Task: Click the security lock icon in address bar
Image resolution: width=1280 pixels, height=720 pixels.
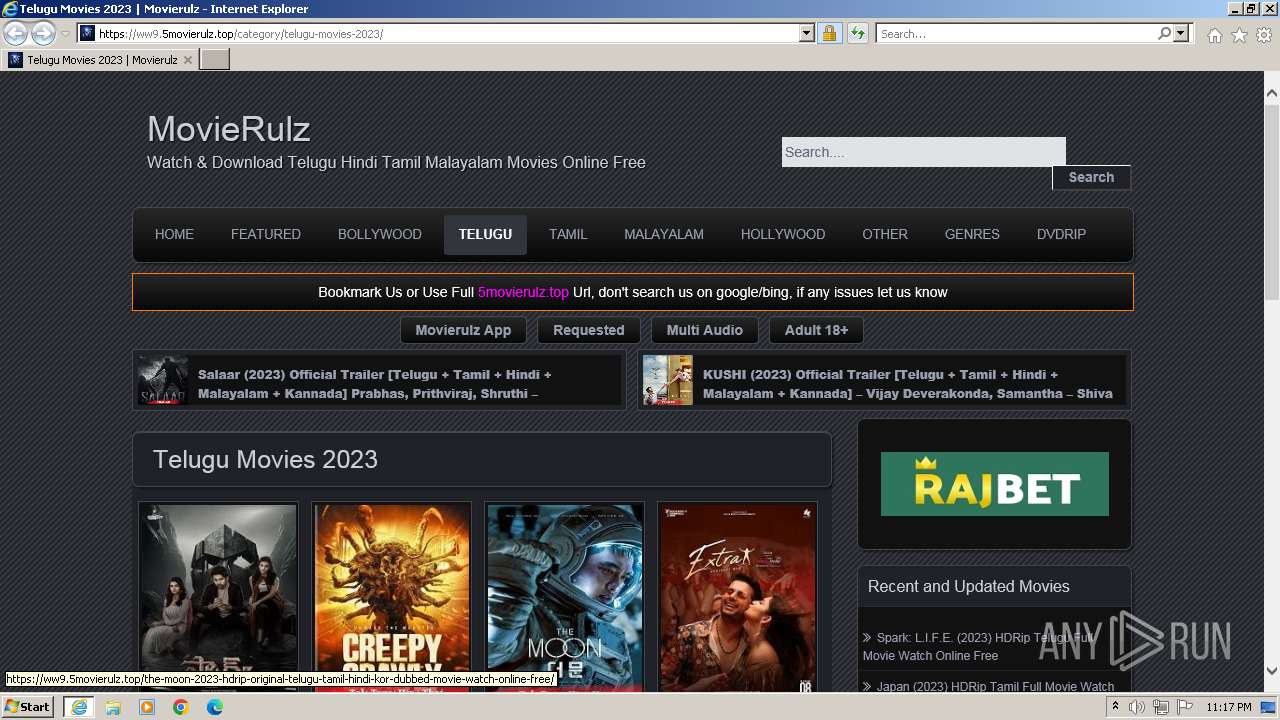Action: click(x=829, y=33)
